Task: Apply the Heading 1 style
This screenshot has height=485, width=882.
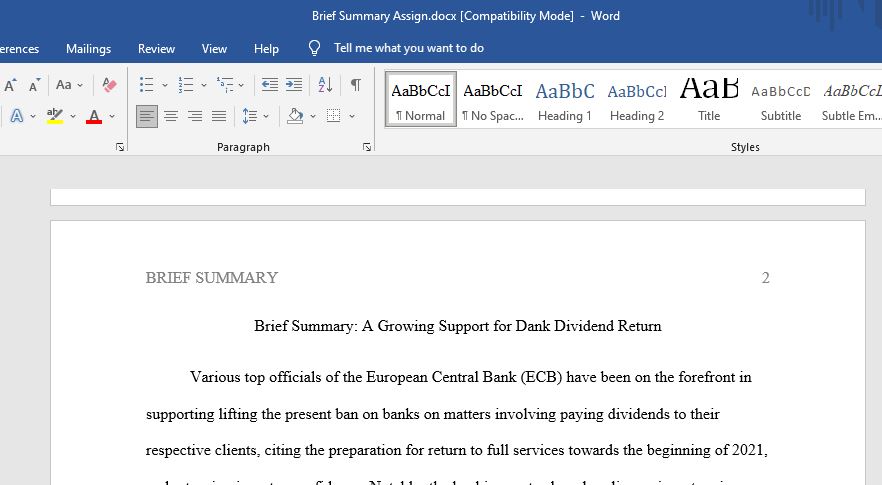Action: point(565,99)
